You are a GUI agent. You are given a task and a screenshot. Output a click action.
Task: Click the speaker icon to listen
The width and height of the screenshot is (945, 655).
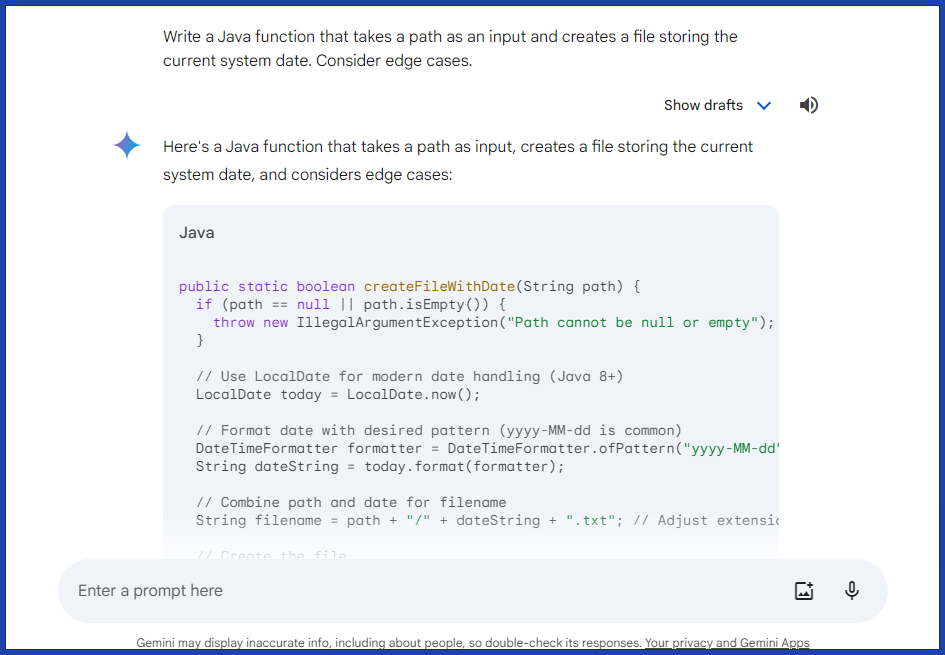(x=809, y=105)
